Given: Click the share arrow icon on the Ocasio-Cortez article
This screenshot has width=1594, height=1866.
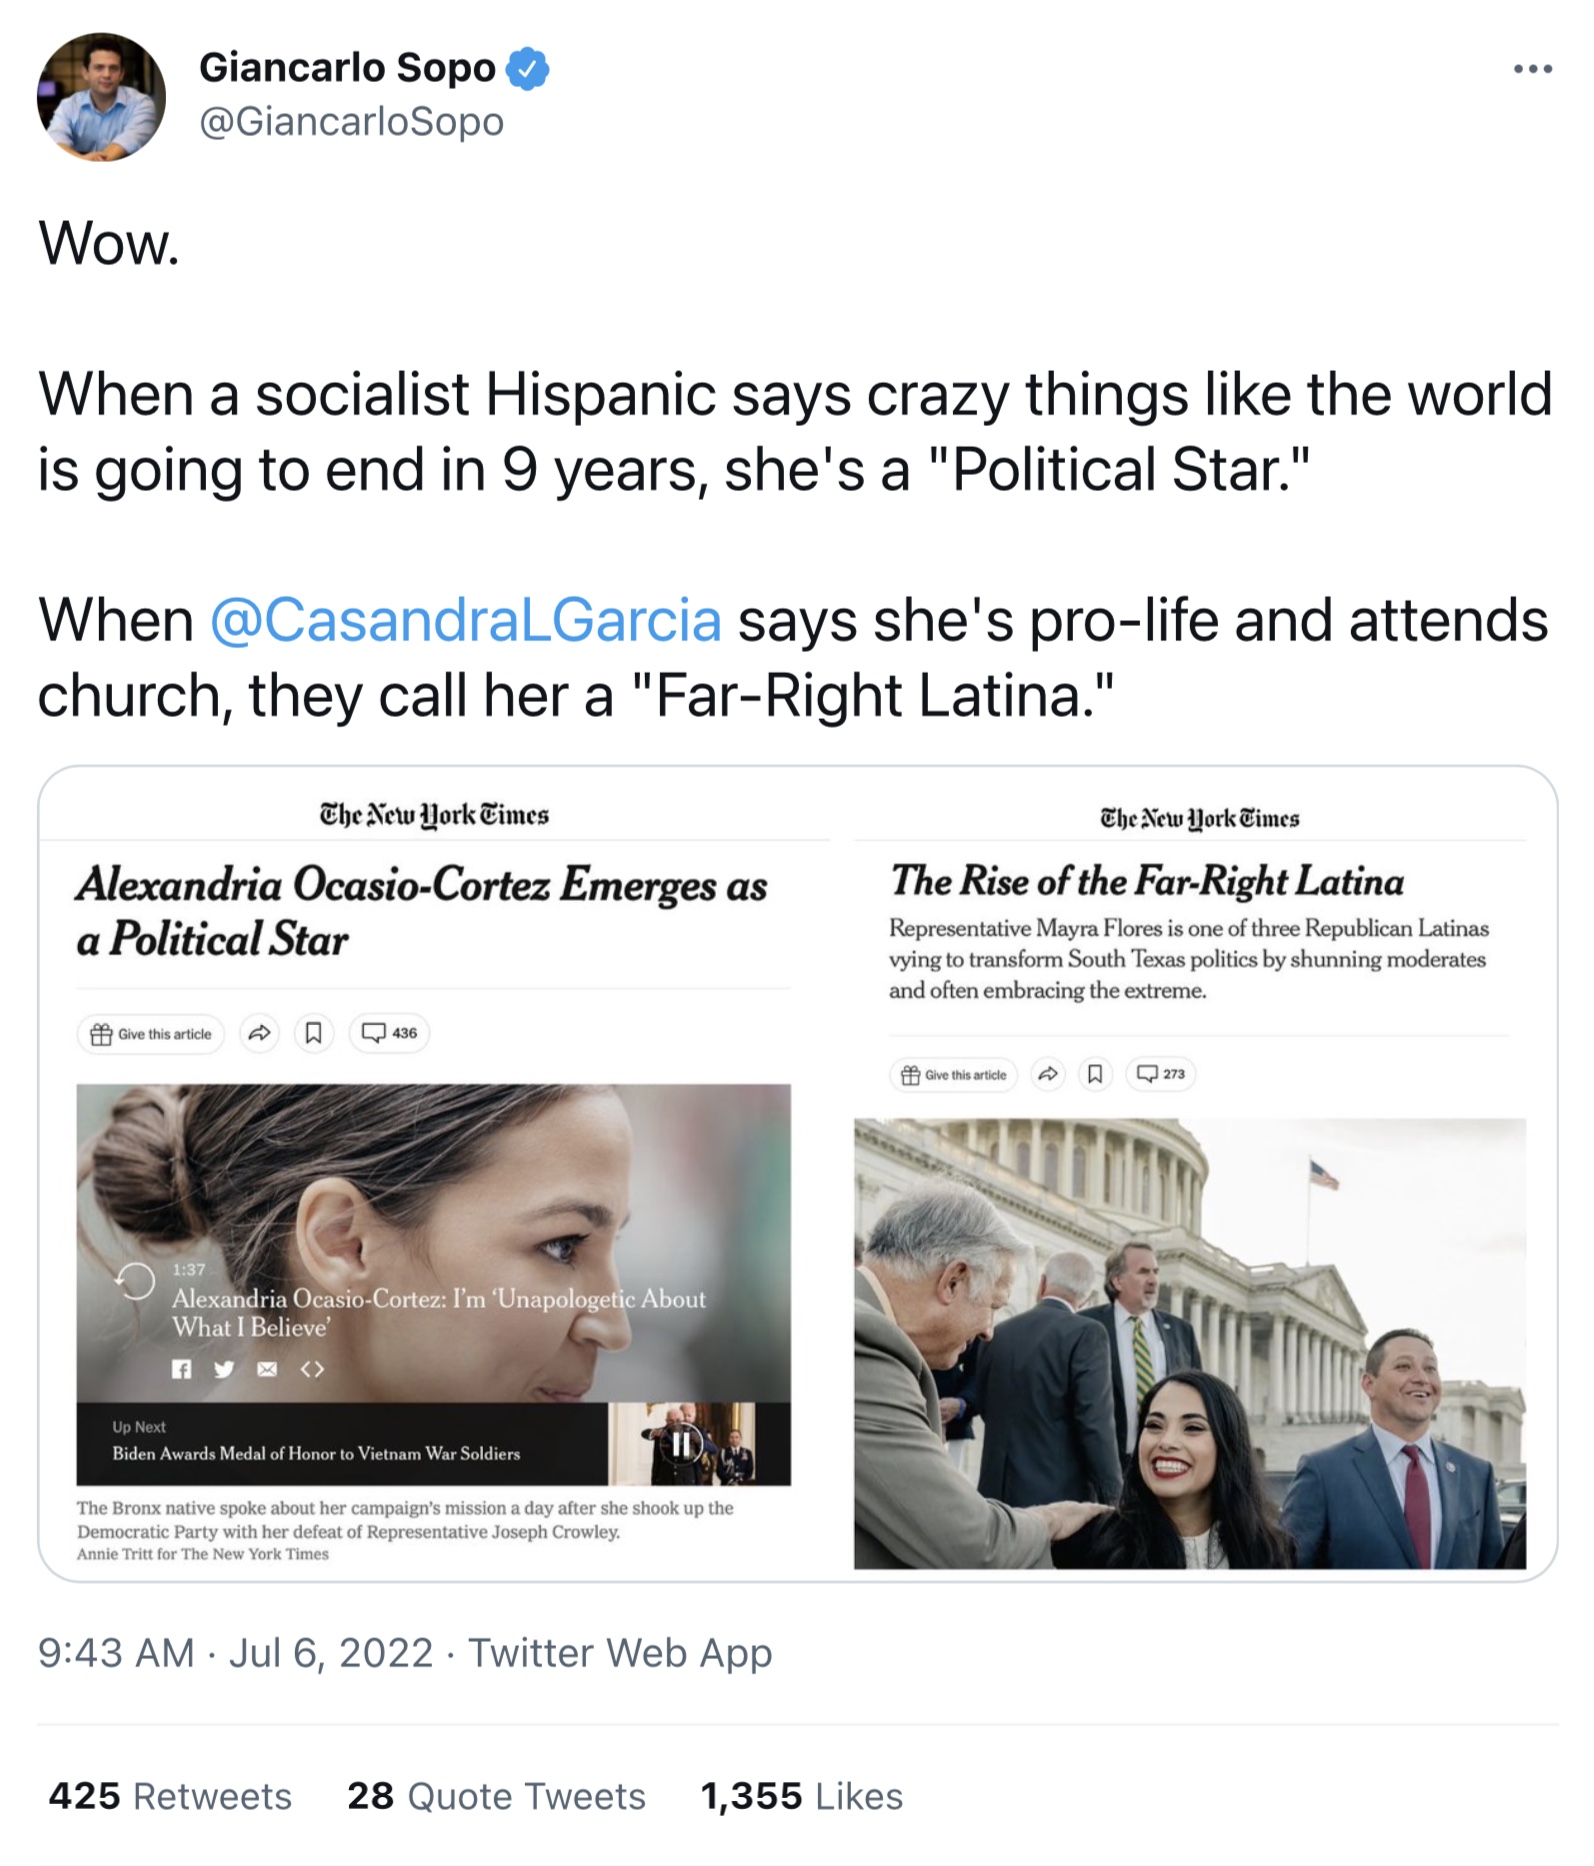Looking at the screenshot, I should (x=259, y=1033).
